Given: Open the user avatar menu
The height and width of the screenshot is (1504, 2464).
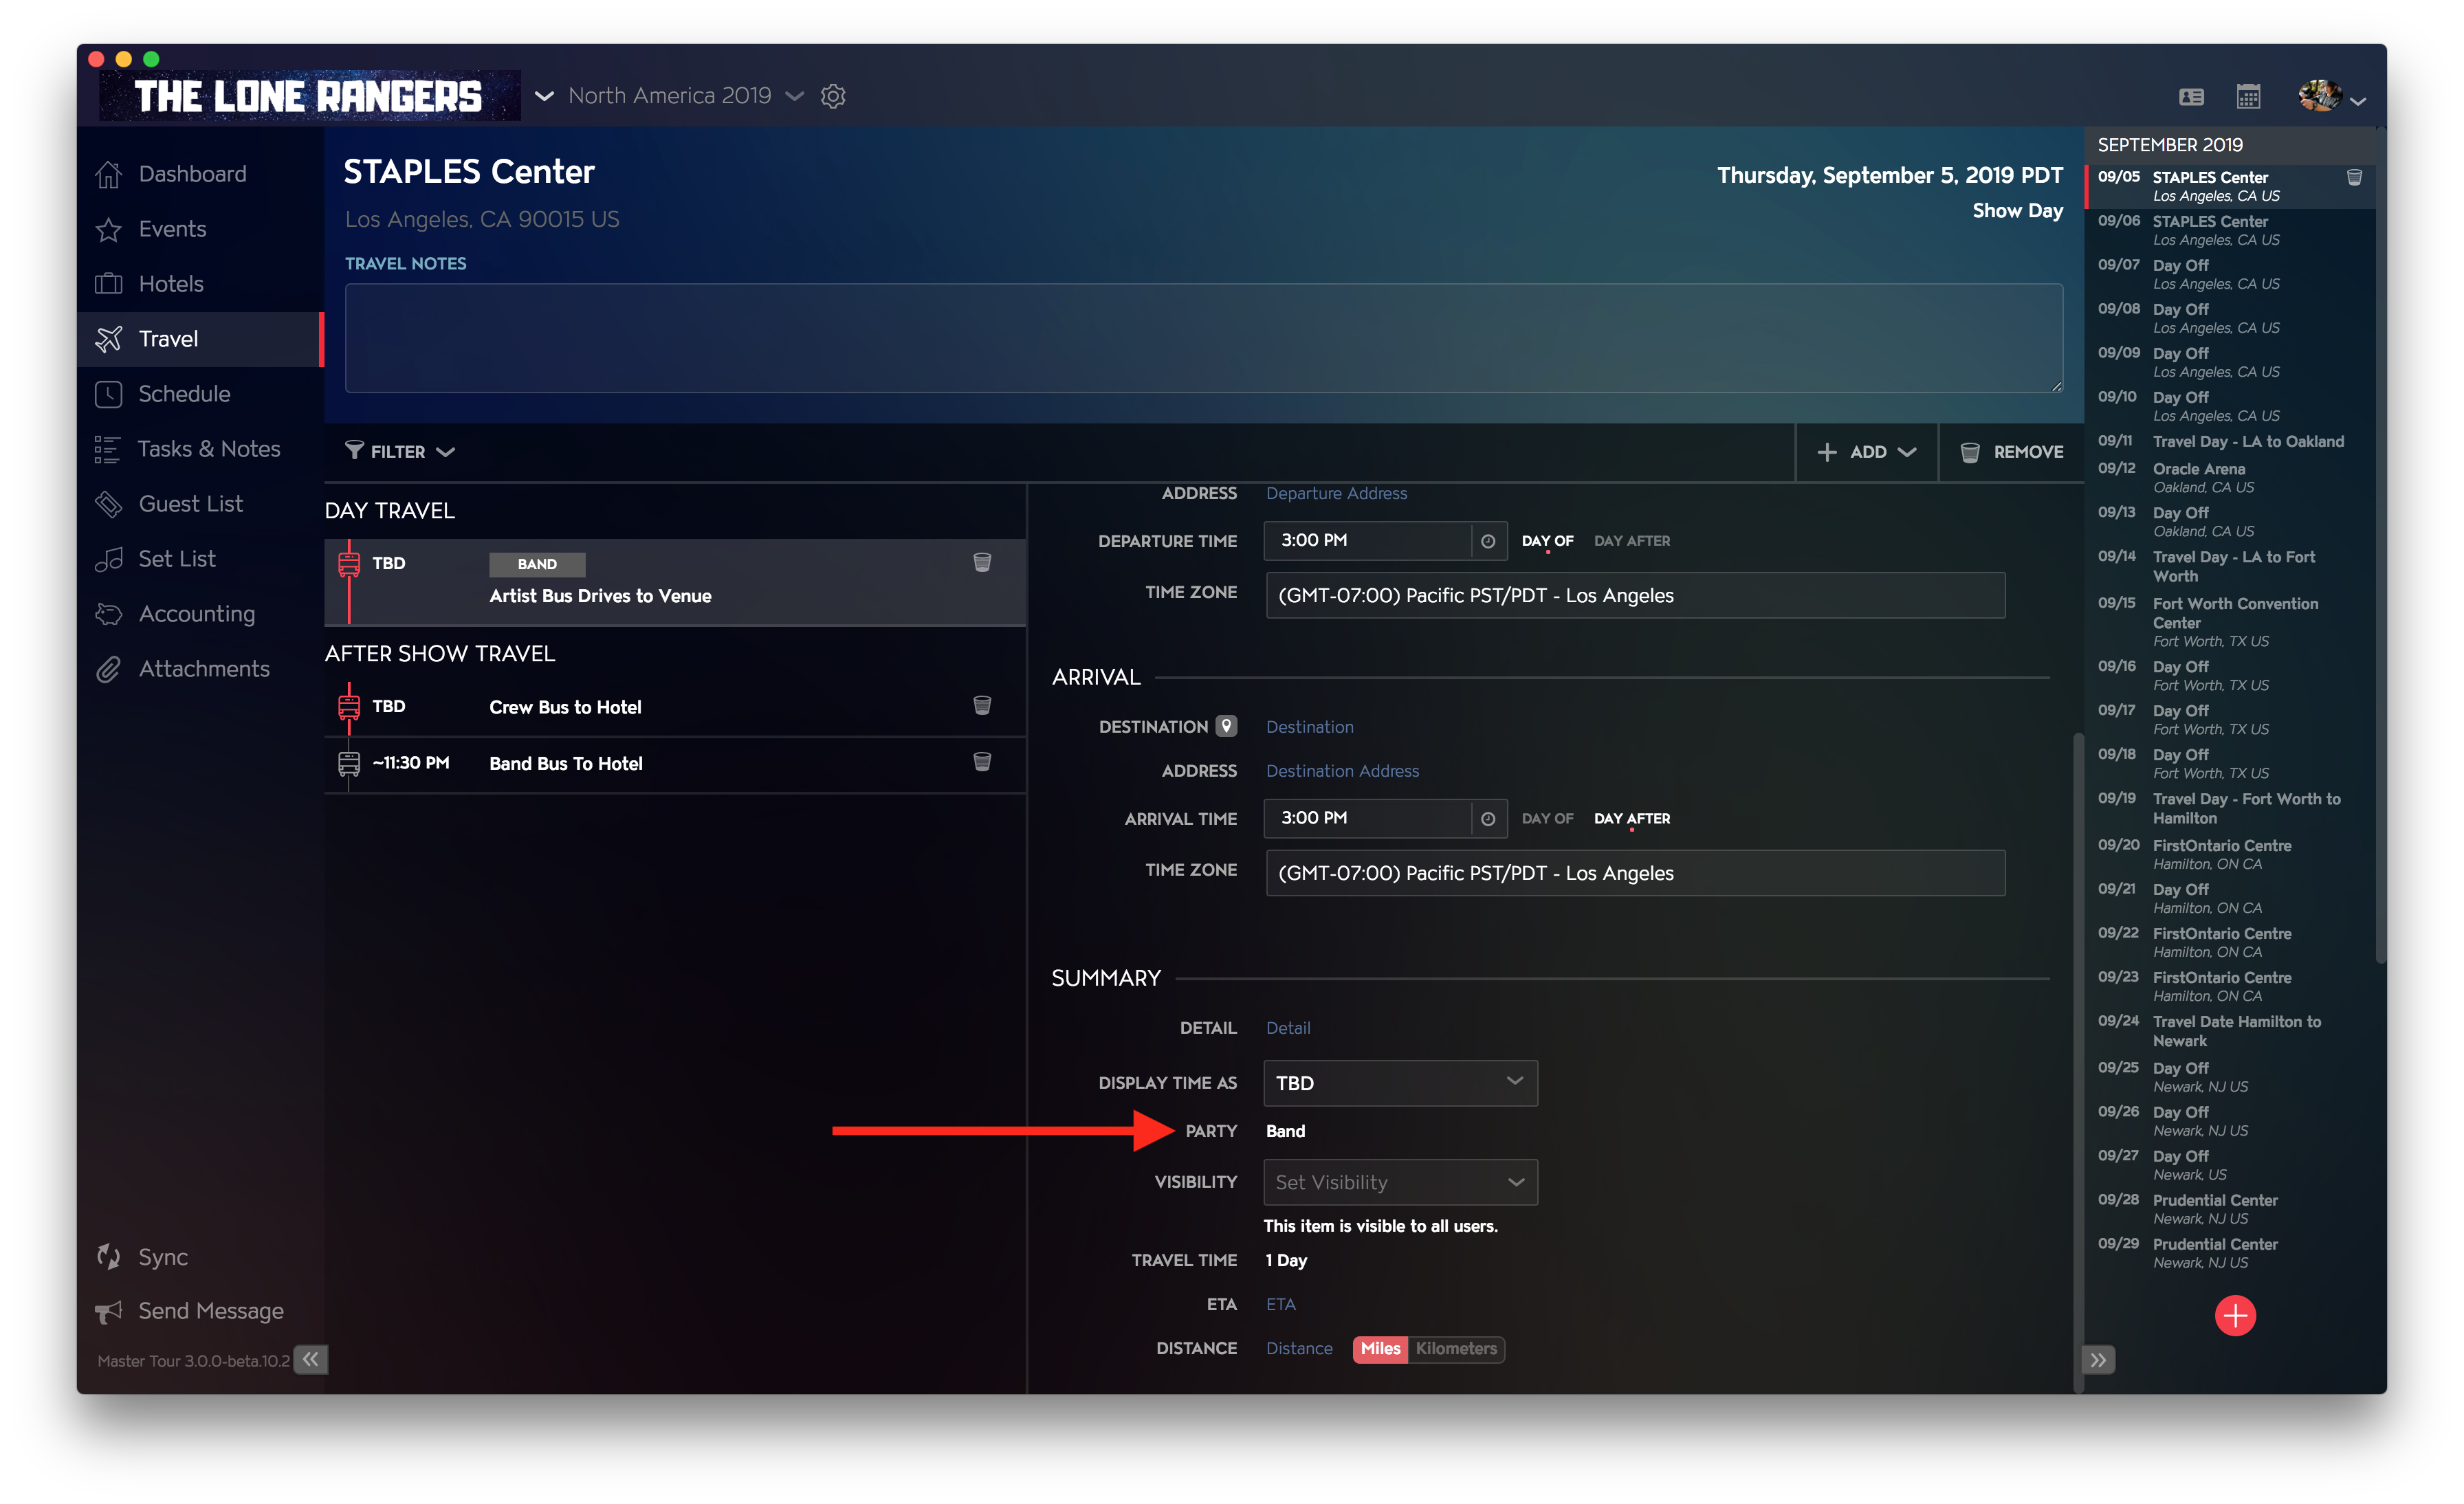Looking at the screenshot, I should (x=2331, y=96).
